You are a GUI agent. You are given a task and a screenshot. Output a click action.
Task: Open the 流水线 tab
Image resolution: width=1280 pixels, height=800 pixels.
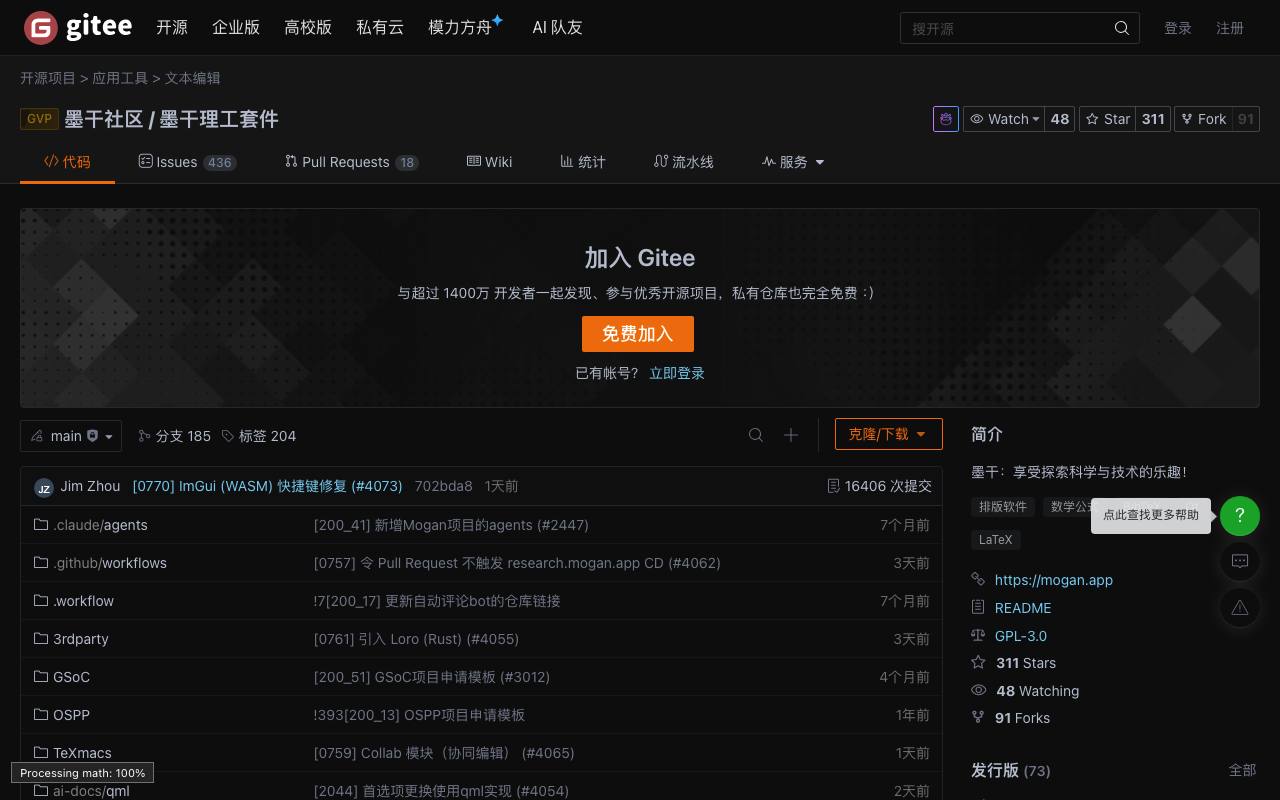pos(683,162)
